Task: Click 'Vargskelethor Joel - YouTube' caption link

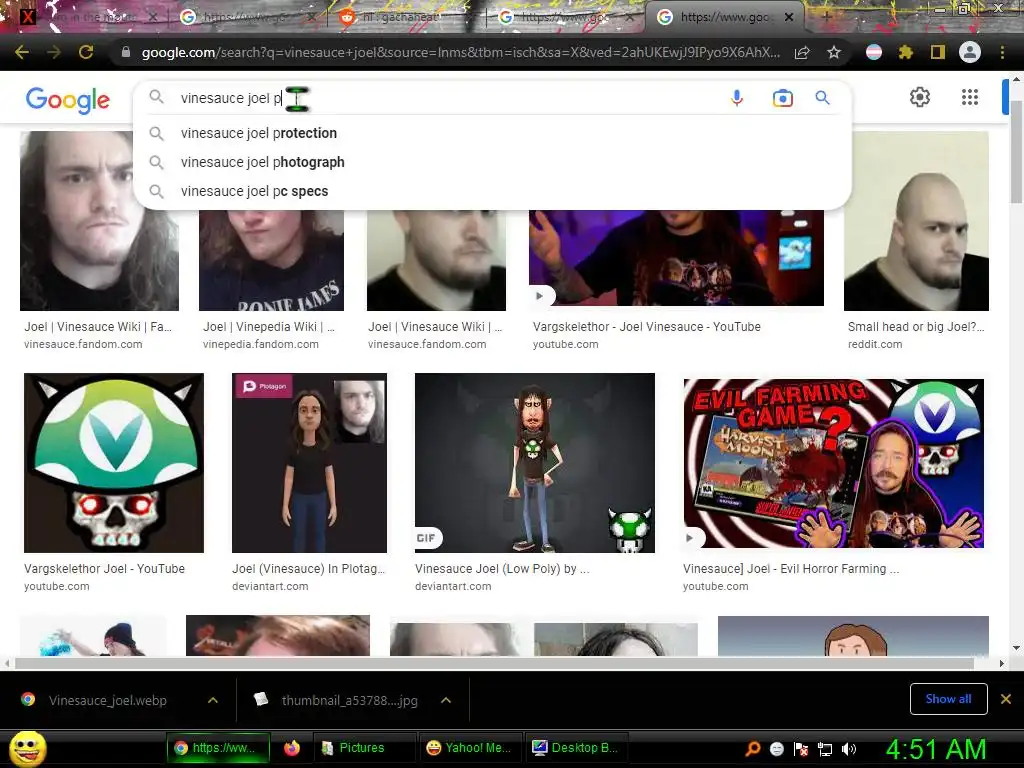Action: click(x=104, y=569)
